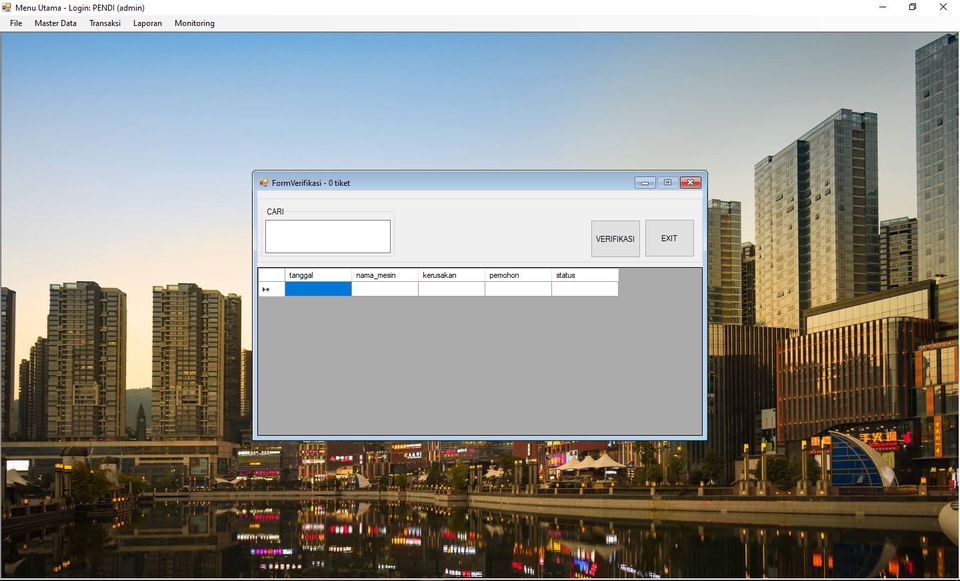Click the EXIT button in FormVerifikasi
This screenshot has width=960, height=581.
point(669,238)
